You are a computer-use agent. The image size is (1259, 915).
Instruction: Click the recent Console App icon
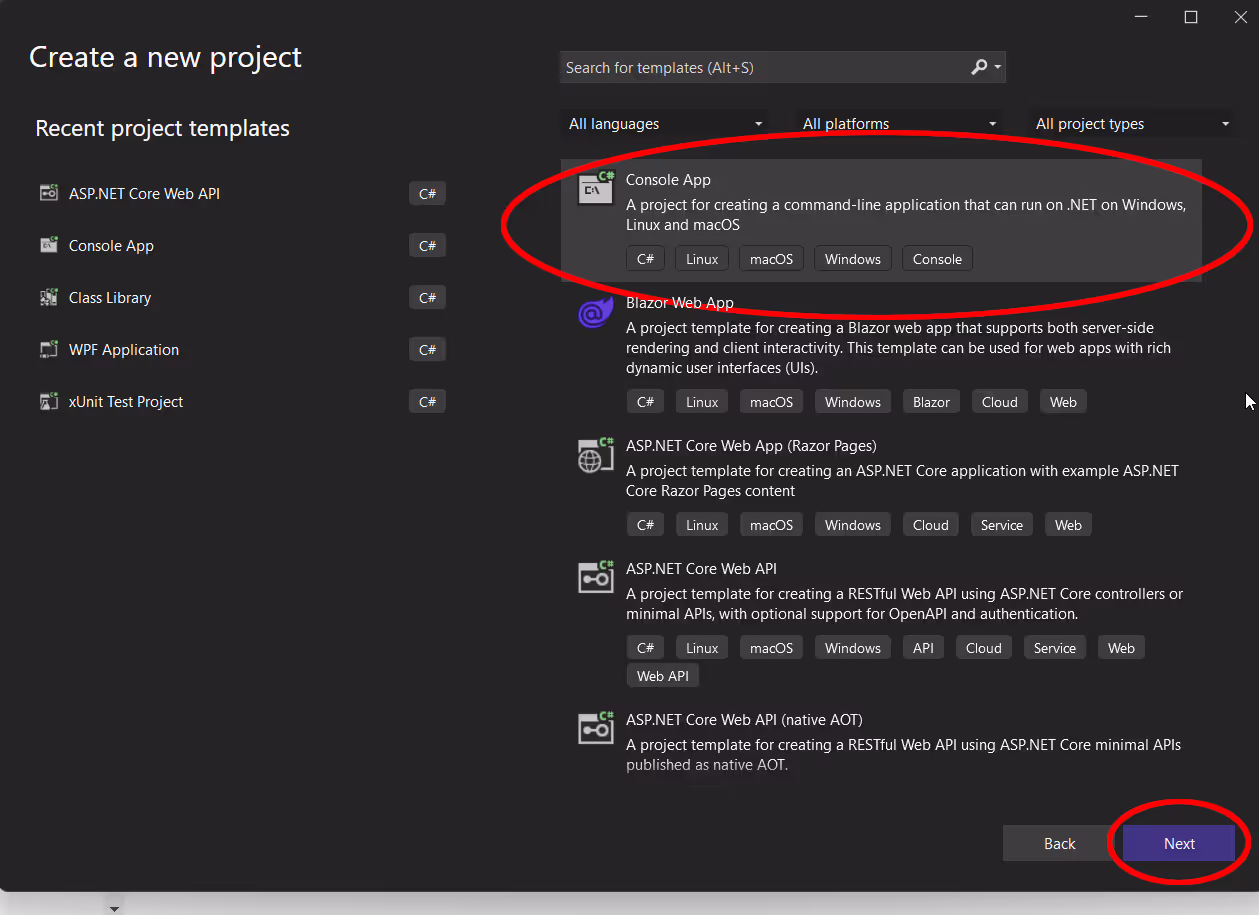click(x=48, y=245)
